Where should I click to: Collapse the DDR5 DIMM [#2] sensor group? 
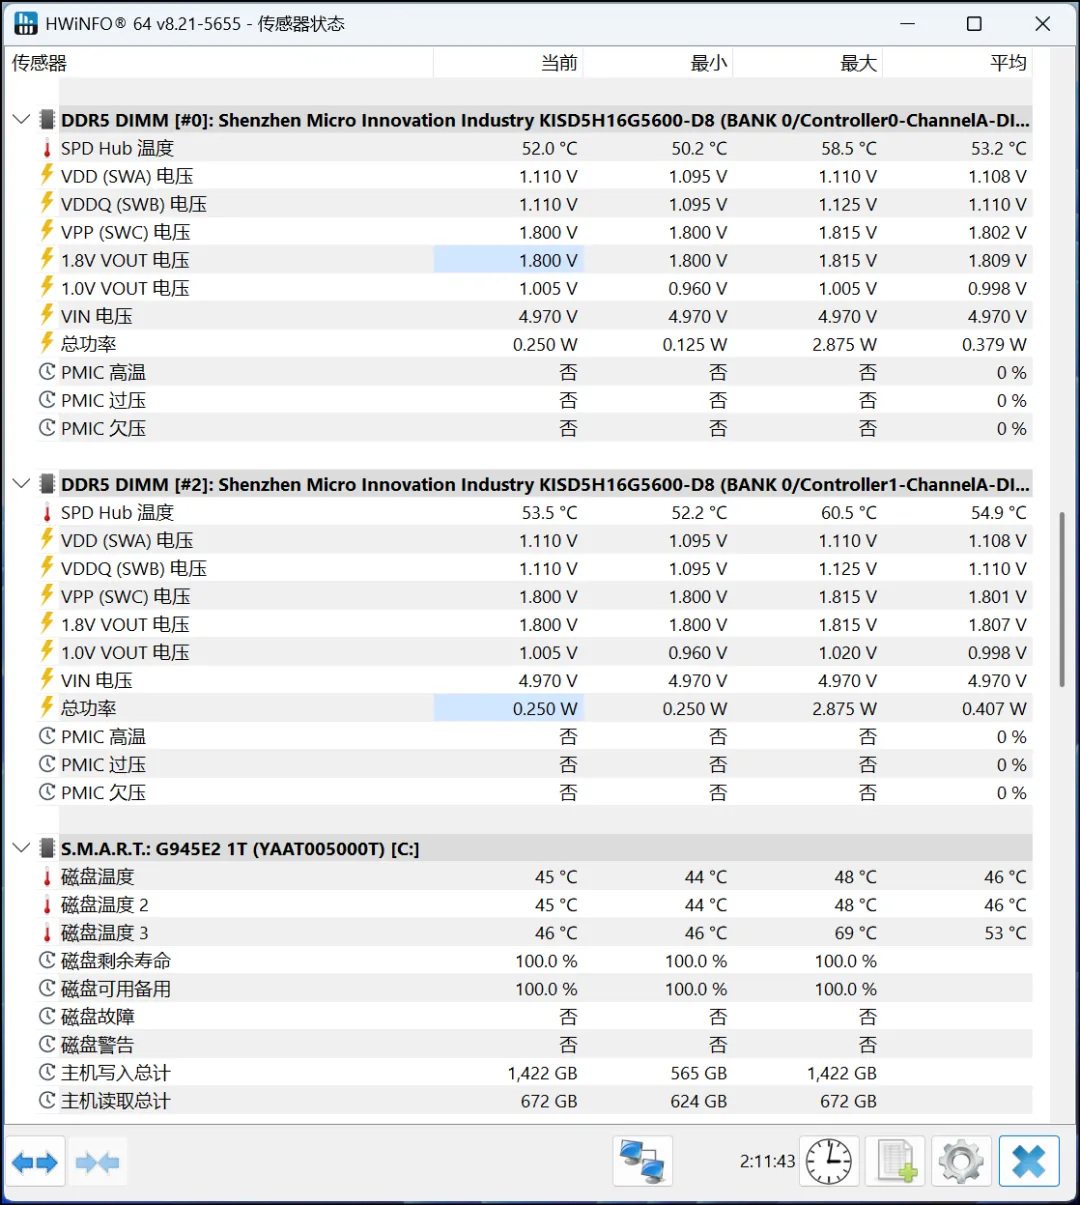click(x=21, y=484)
